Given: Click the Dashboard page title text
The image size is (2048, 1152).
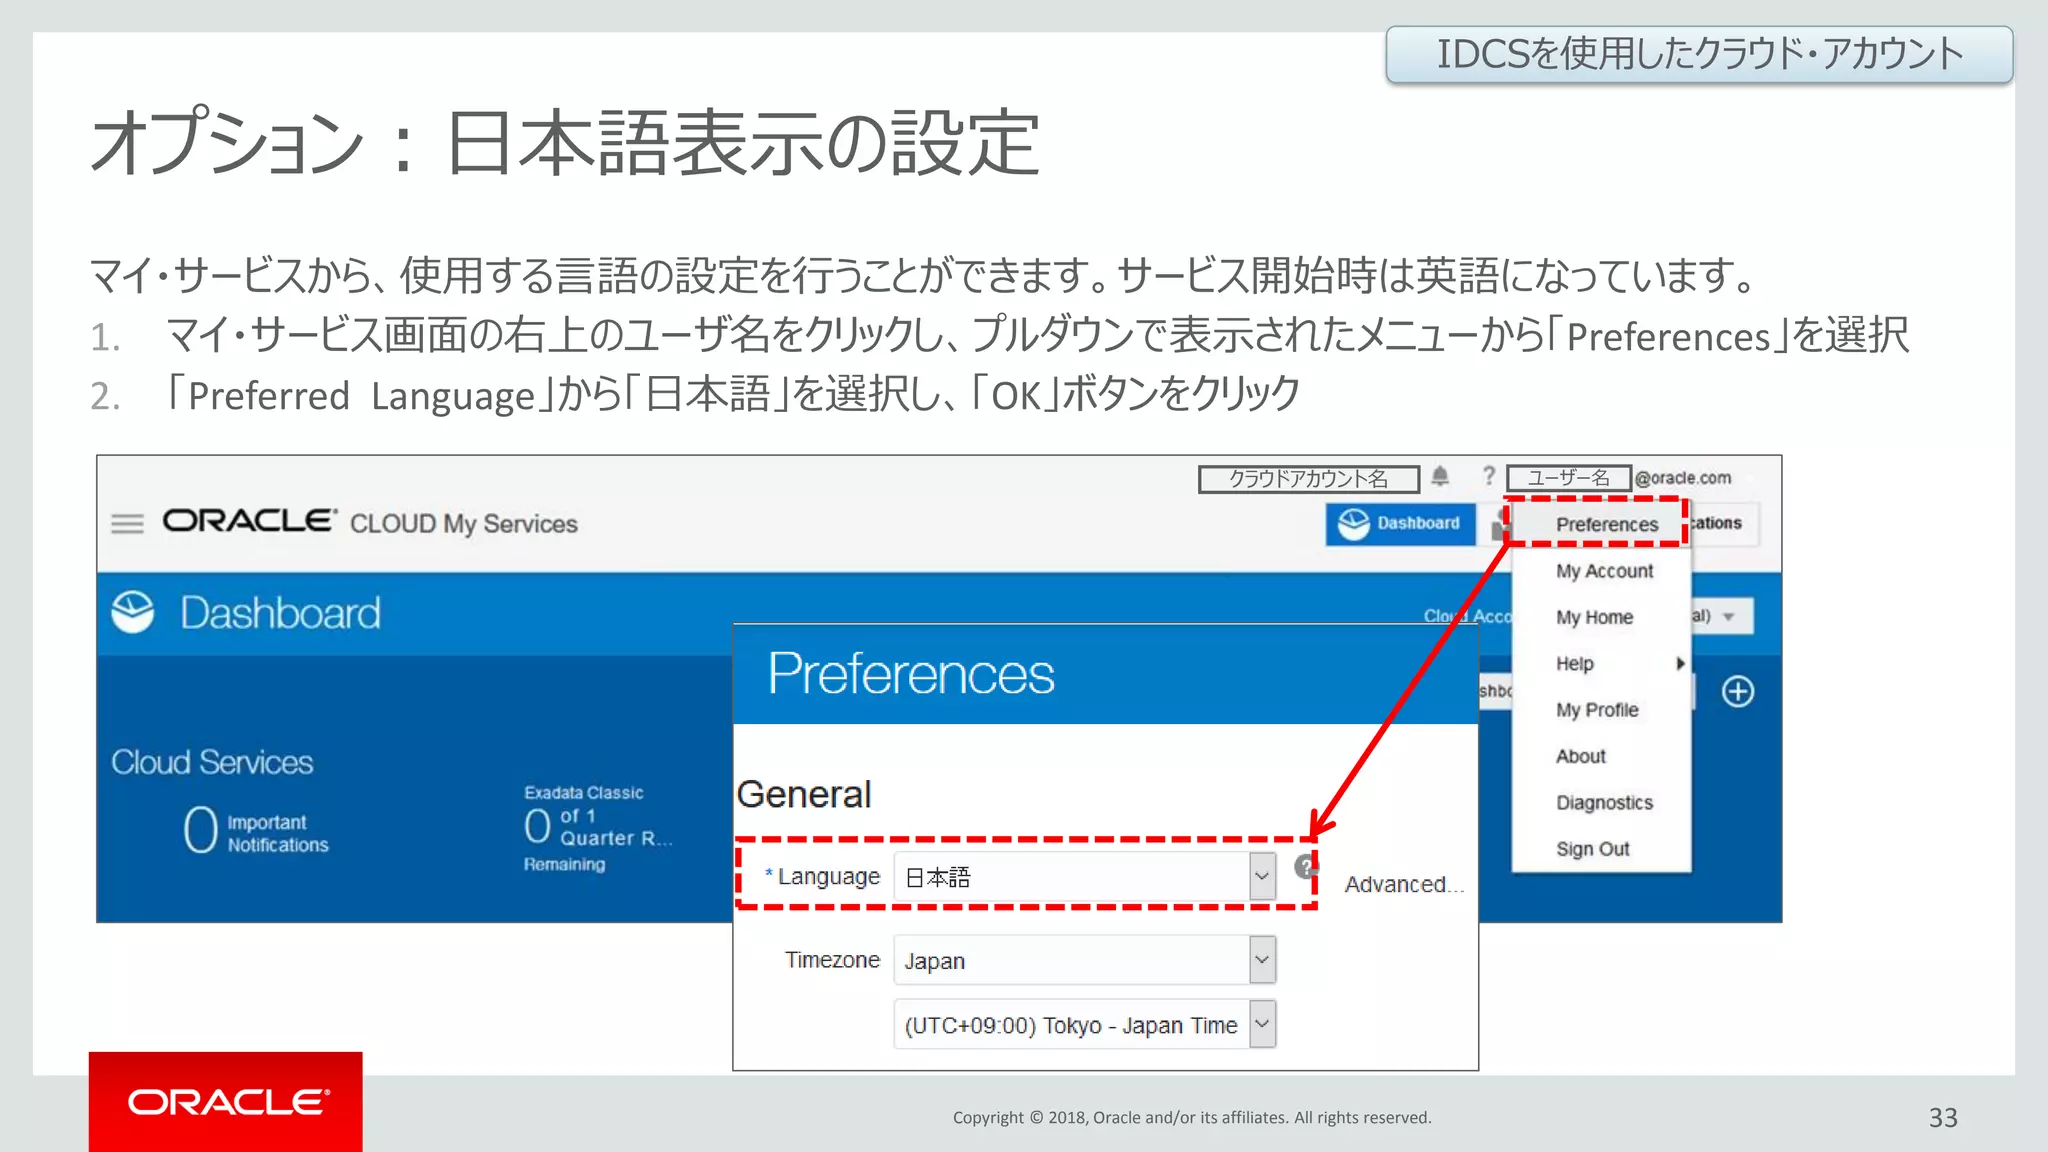Looking at the screenshot, I should click(x=280, y=613).
